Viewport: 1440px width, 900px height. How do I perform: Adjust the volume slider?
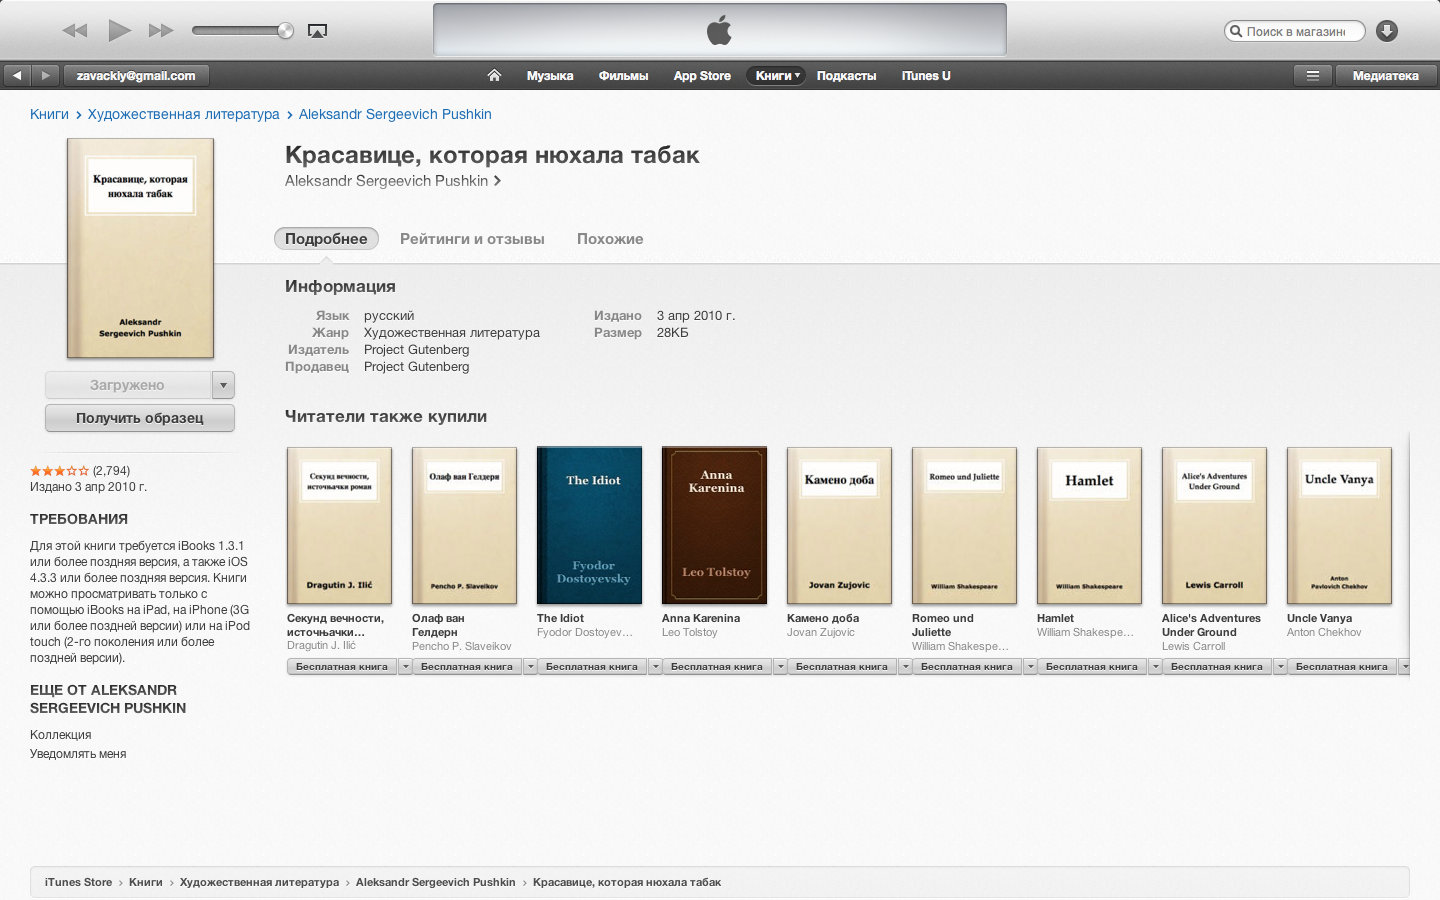[x=242, y=31]
